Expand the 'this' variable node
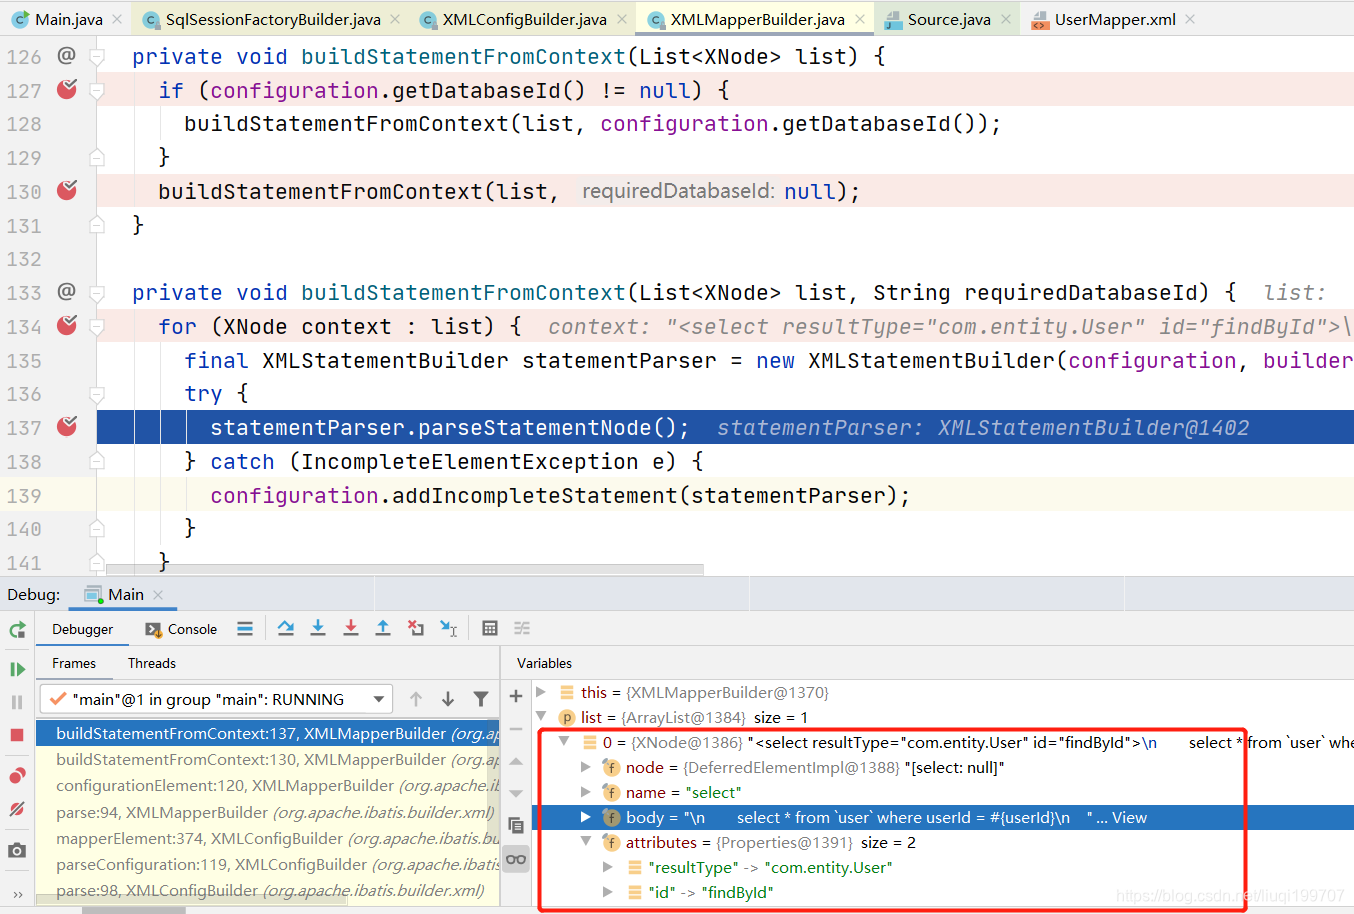The image size is (1354, 914). (541, 692)
